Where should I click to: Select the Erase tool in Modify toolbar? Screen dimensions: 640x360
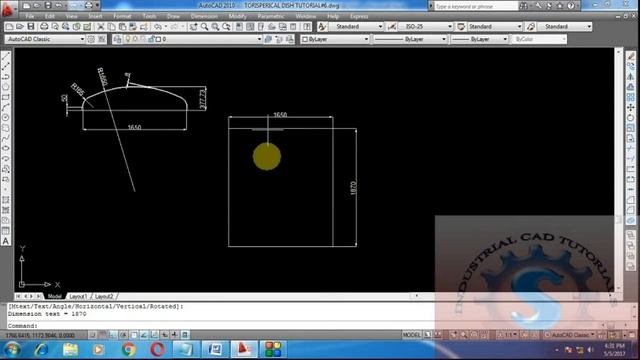pos(631,56)
